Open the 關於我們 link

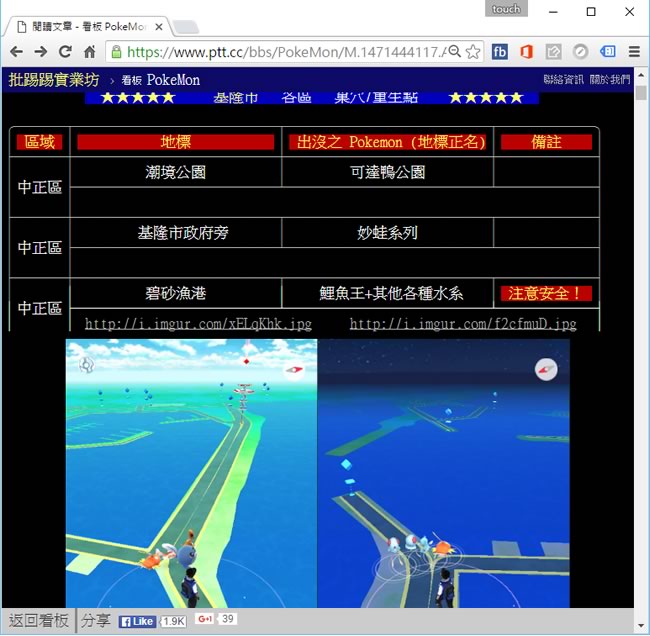[610, 79]
